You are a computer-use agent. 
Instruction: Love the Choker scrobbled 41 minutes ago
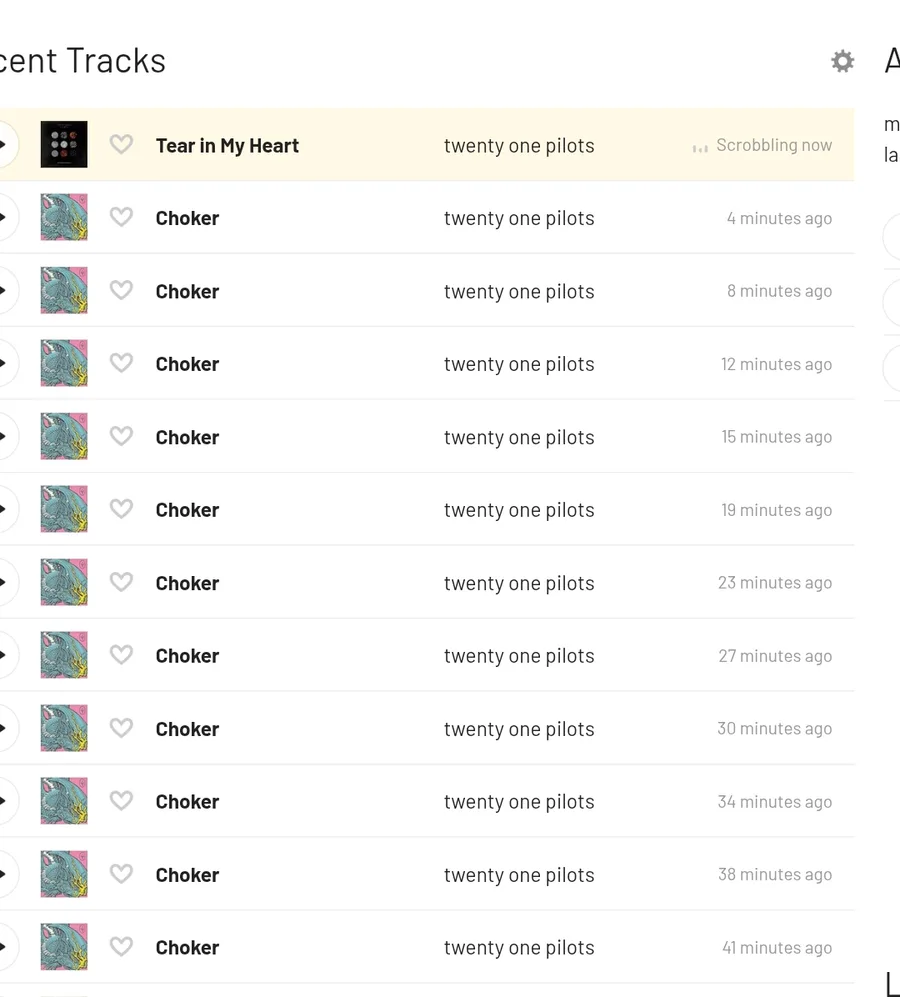(121, 946)
